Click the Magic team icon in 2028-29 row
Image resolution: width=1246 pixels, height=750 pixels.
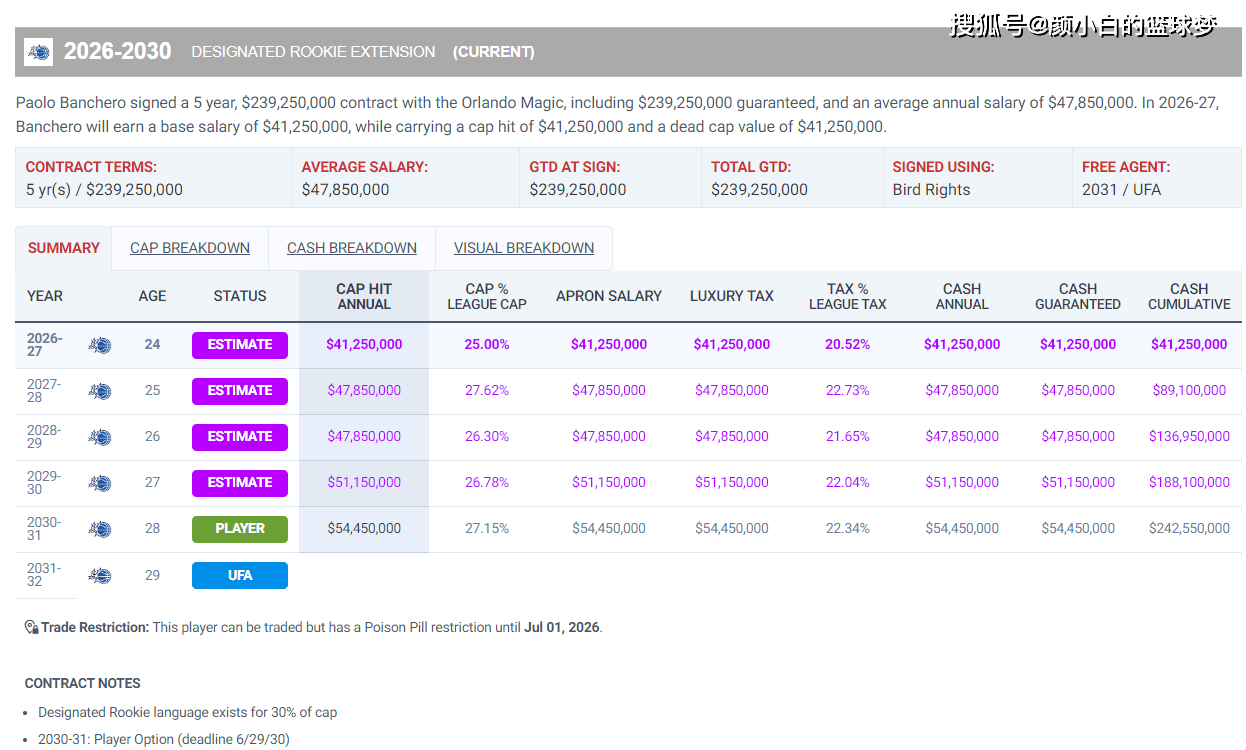[100, 437]
